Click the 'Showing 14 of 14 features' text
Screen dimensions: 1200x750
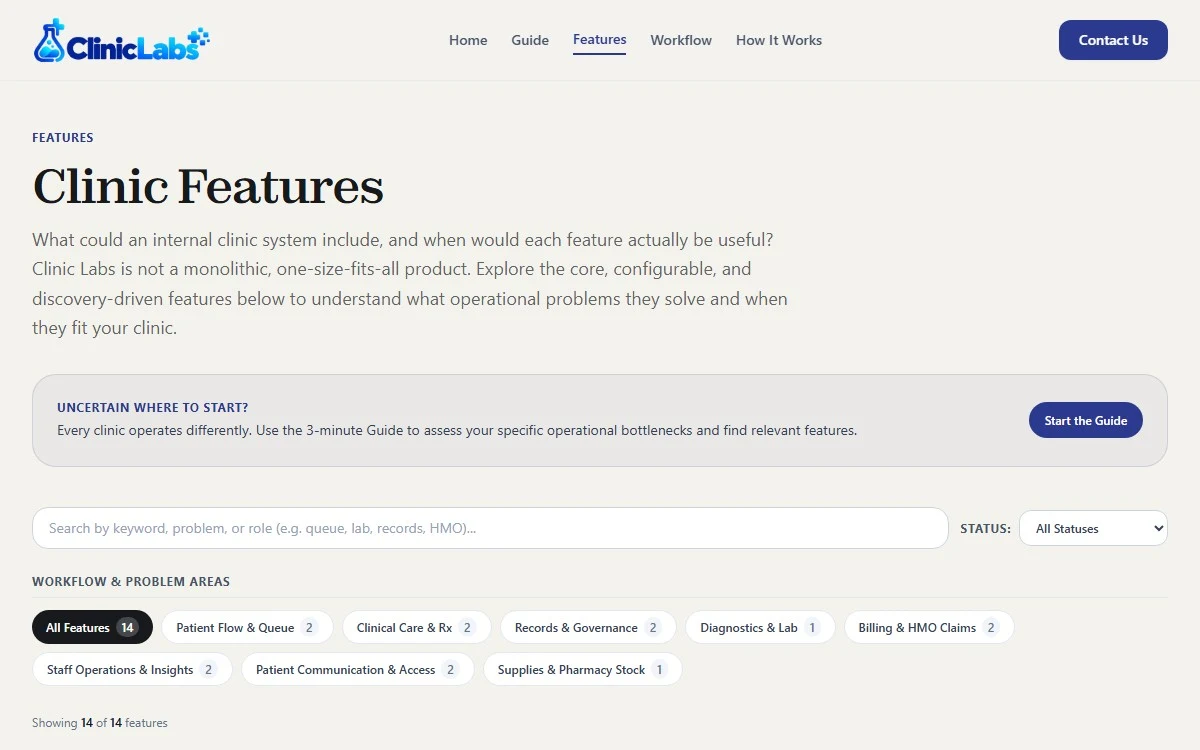click(100, 723)
